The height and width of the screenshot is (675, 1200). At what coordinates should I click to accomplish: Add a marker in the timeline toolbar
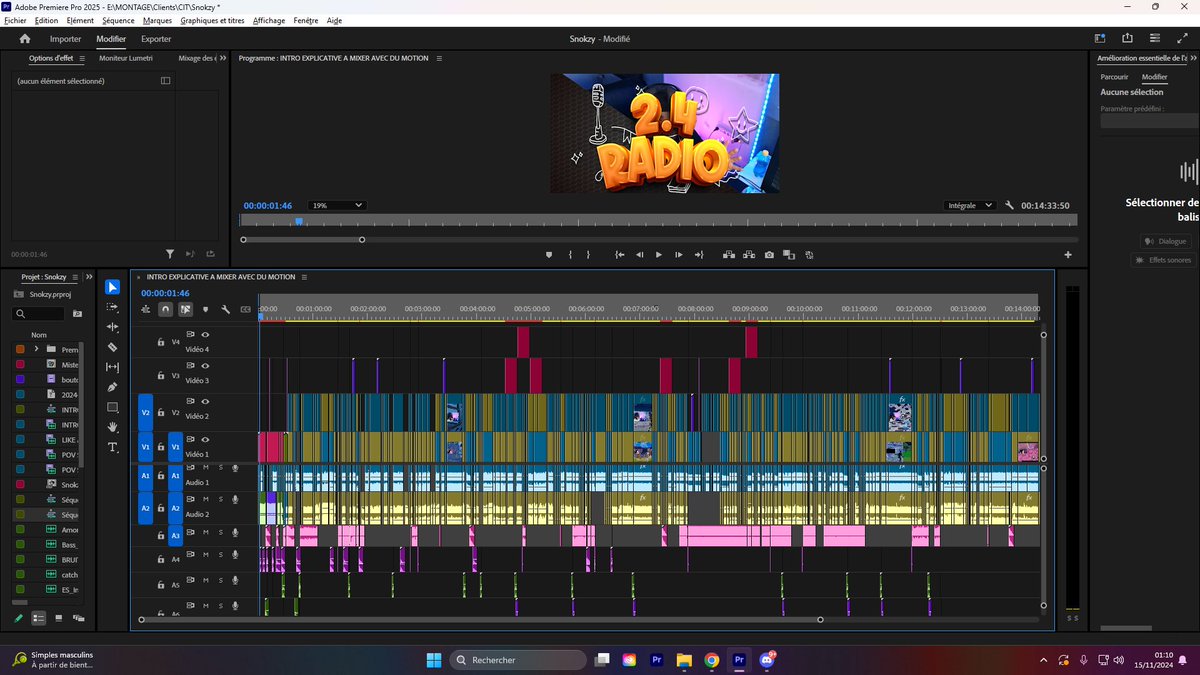[206, 310]
